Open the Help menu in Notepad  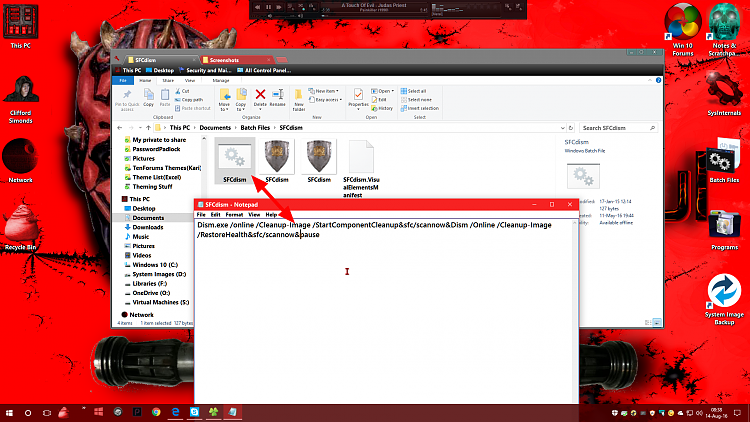(x=271, y=215)
